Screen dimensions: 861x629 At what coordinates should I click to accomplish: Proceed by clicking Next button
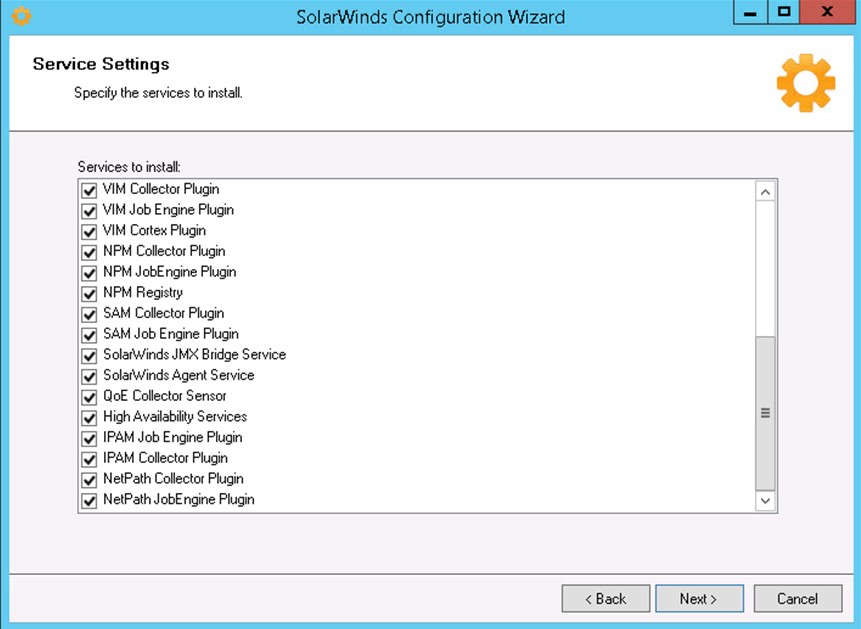coord(699,599)
